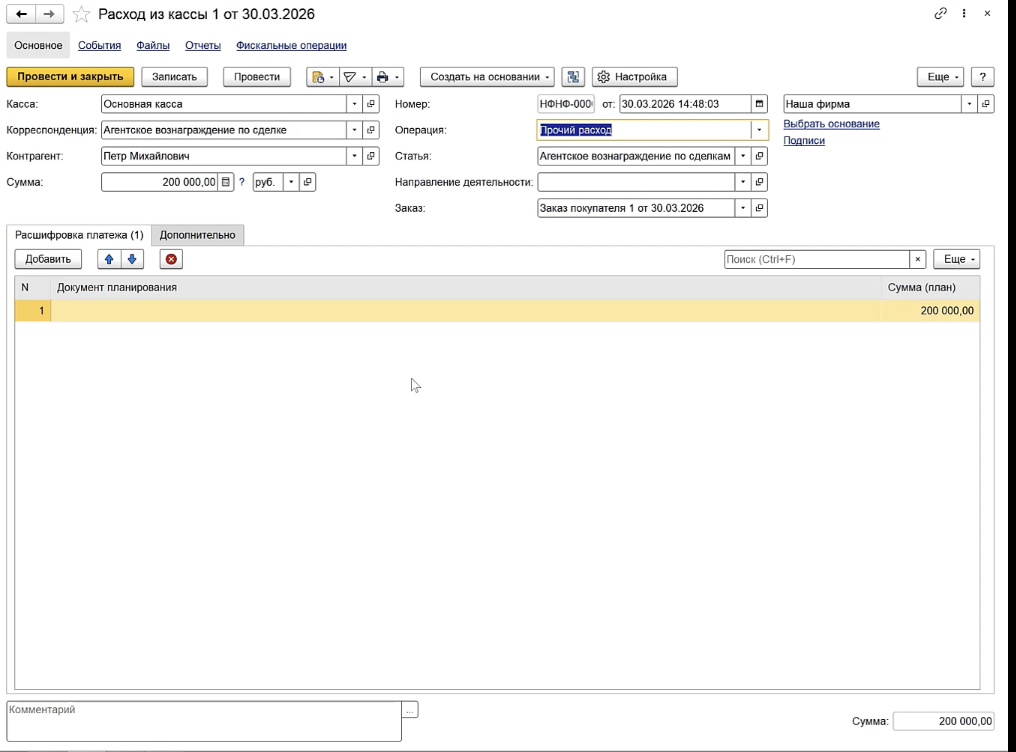The width and height of the screenshot is (1016, 752).
Task: Add document to favorites with star icon
Action: tap(81, 14)
